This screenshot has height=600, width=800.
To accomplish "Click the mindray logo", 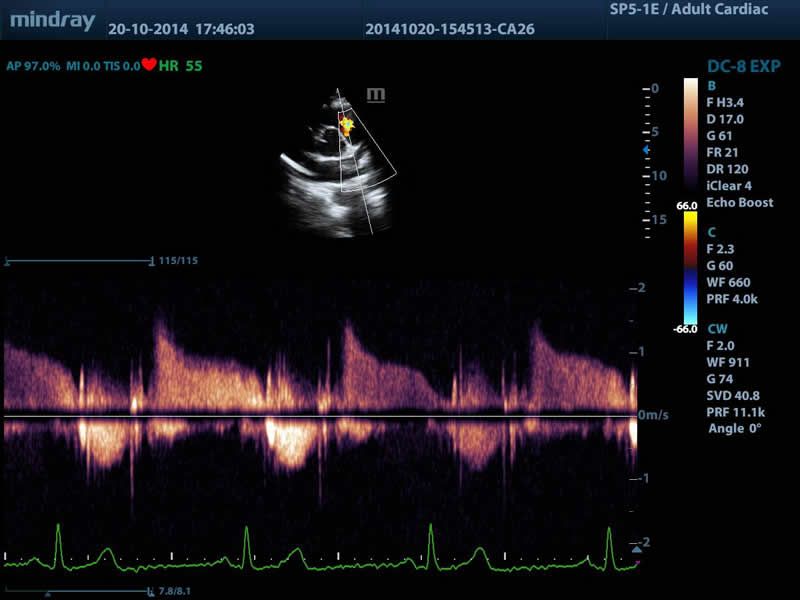I will pyautogui.click(x=53, y=21).
